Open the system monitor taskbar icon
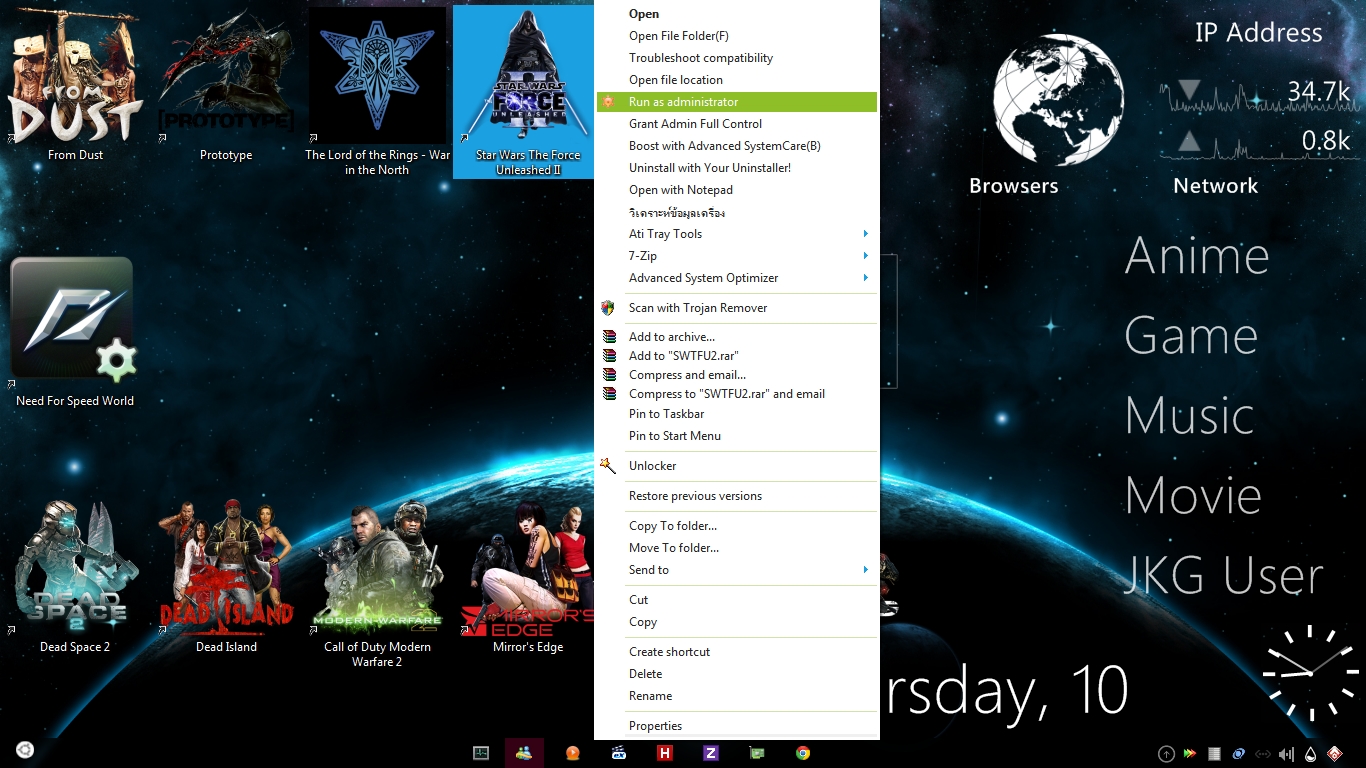Viewport: 1366px width, 768px height. pos(480,753)
